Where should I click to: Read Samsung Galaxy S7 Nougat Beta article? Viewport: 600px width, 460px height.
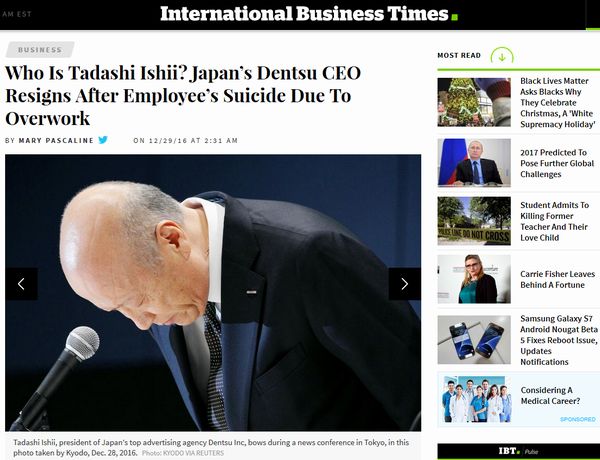[x=558, y=340]
